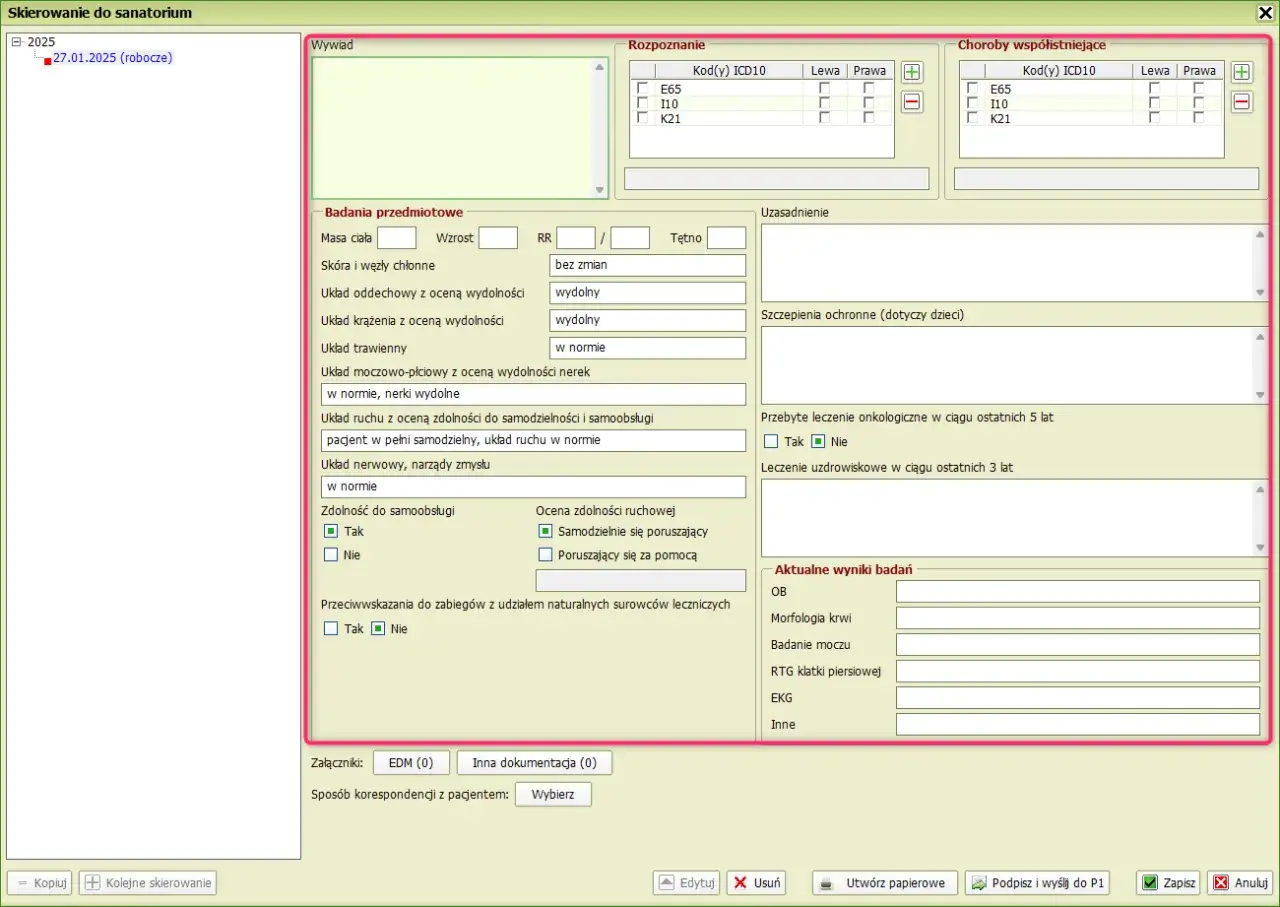Screen dimensions: 1280x907
Task: Toggle Poruszający się za pomocą option
Action: (x=545, y=554)
